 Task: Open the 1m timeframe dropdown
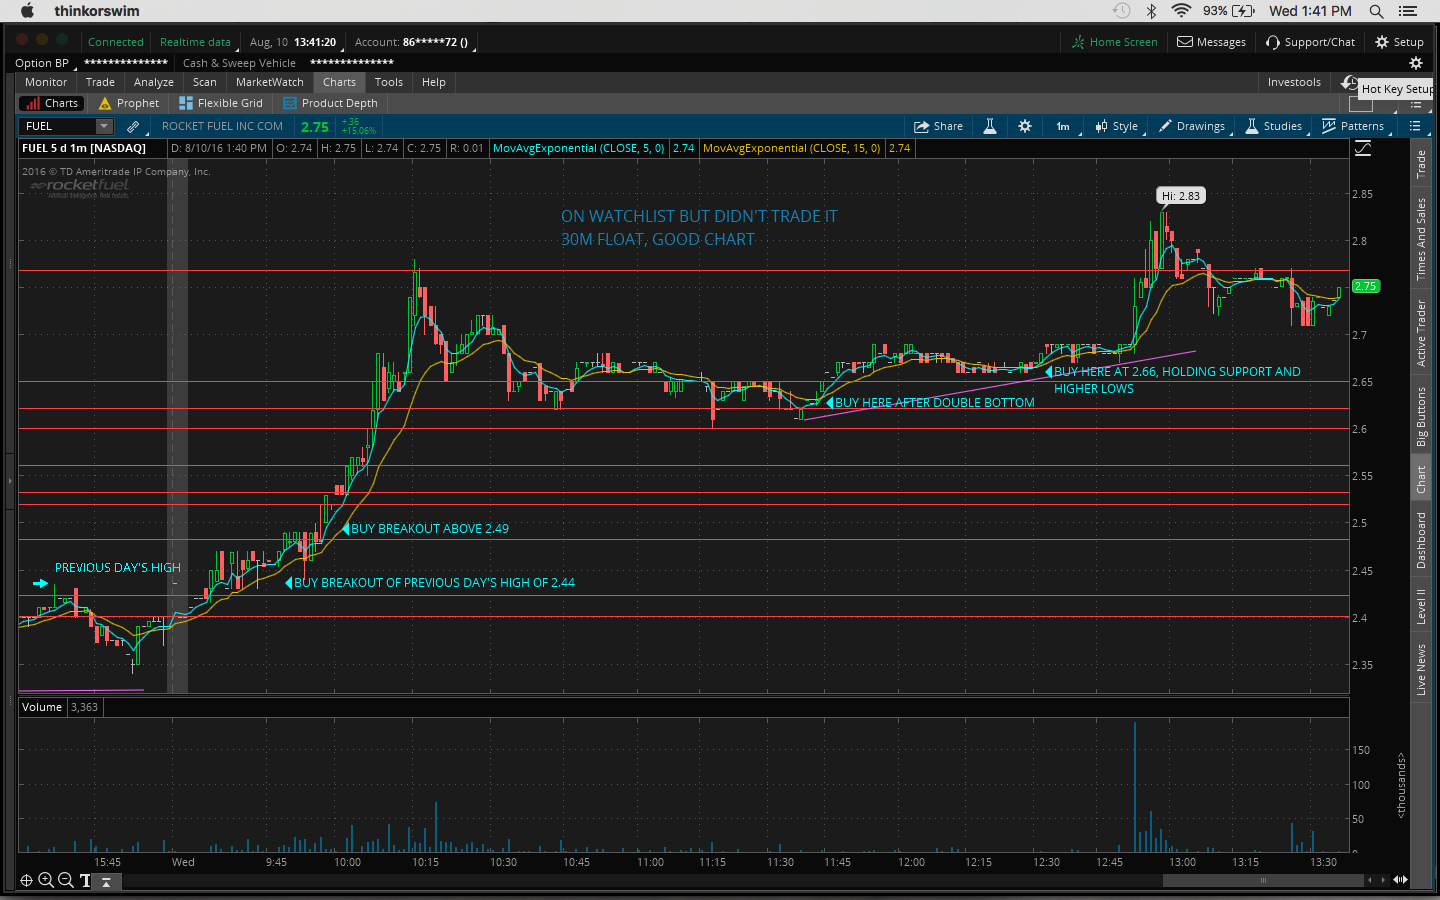(1063, 126)
